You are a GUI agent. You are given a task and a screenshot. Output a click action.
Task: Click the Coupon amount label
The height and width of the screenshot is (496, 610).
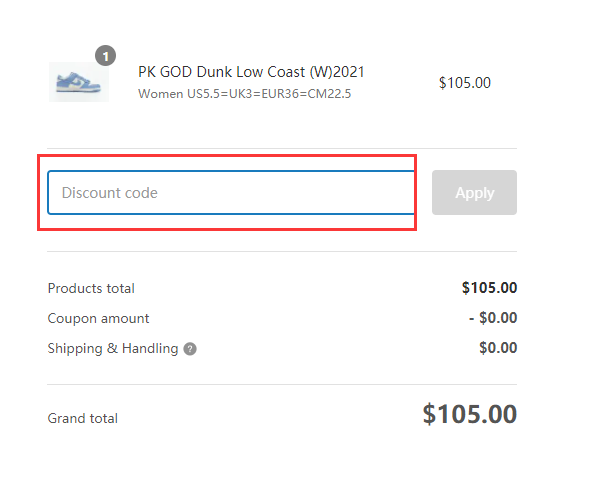pyautogui.click(x=98, y=318)
